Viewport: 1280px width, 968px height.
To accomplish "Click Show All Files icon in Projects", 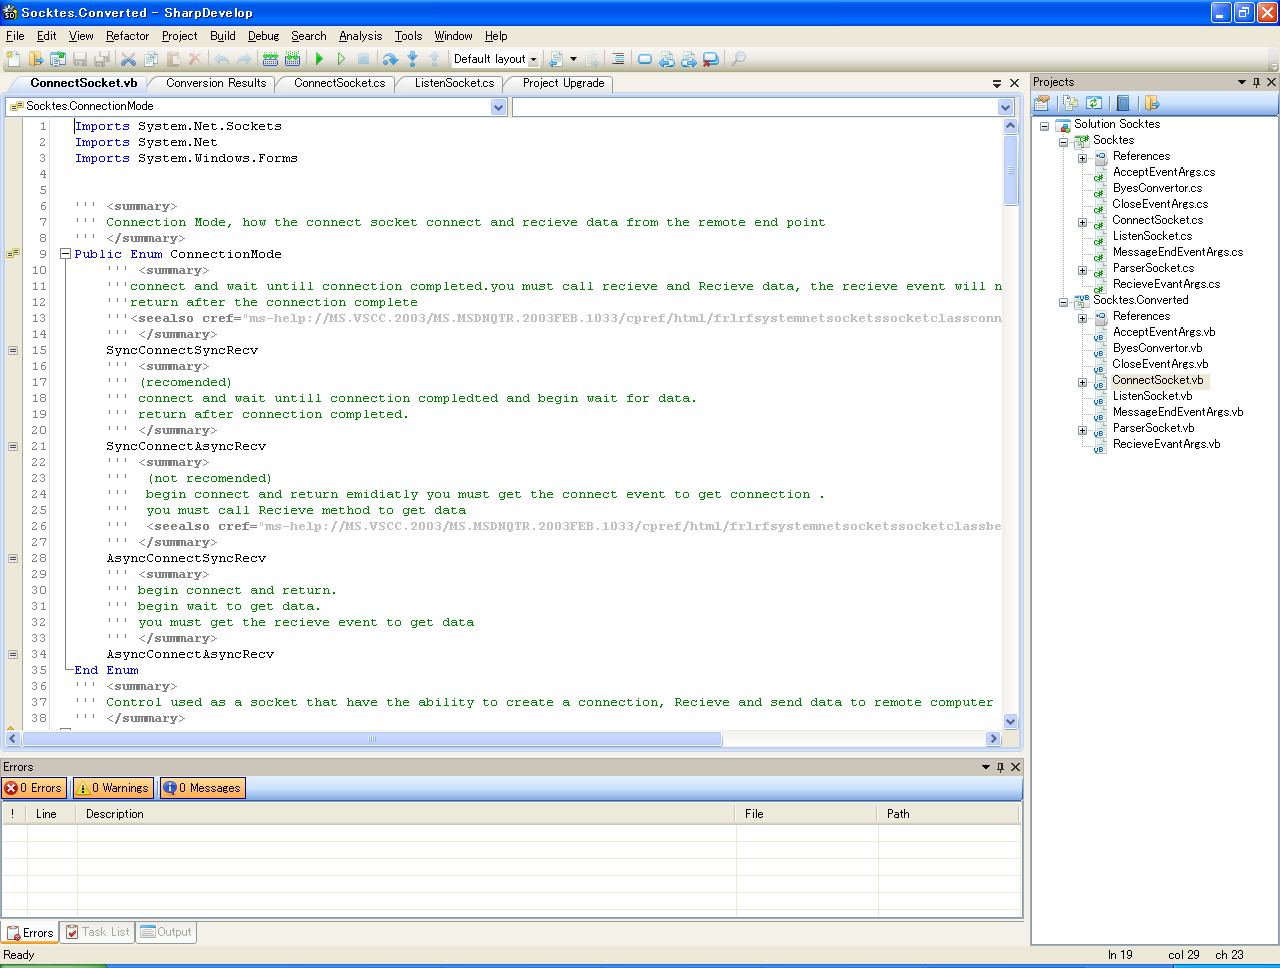I will (1070, 103).
